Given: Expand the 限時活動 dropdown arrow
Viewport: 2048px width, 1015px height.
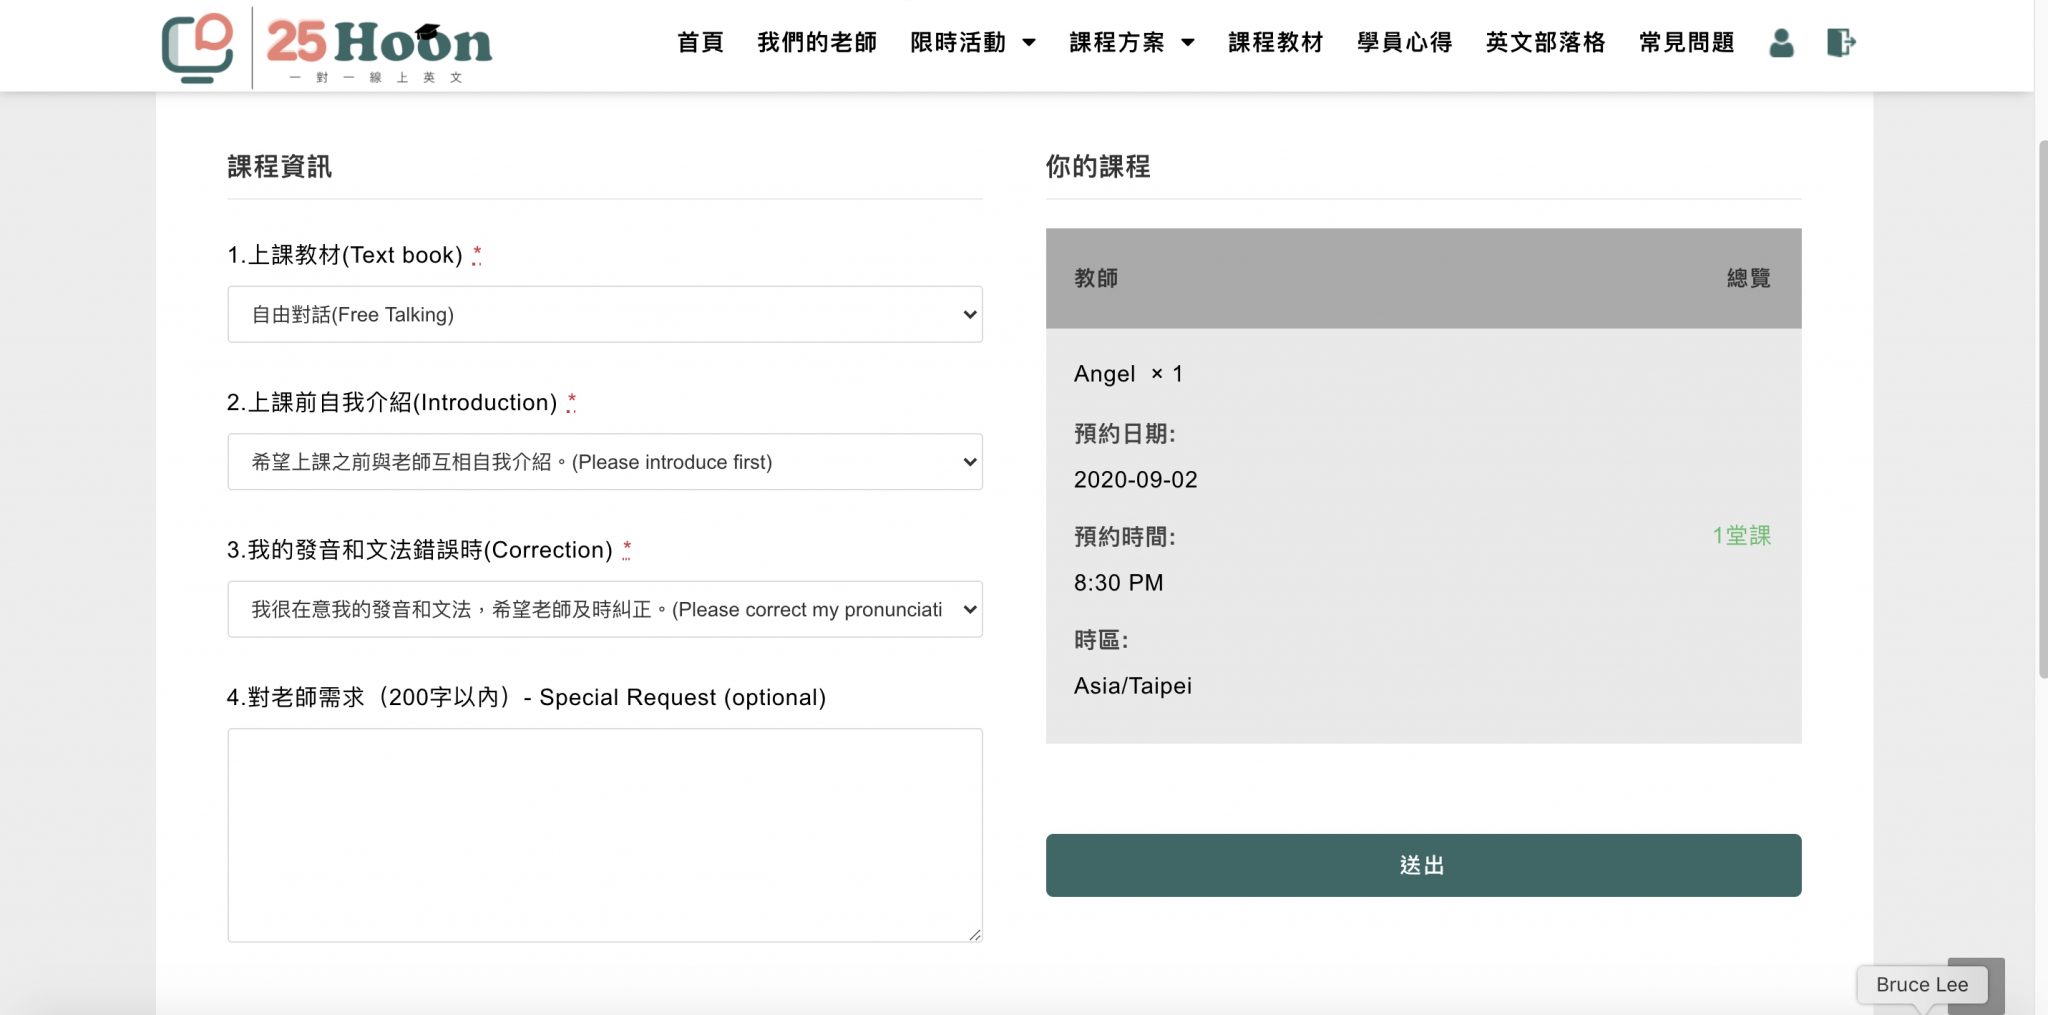Looking at the screenshot, I should tap(1029, 43).
